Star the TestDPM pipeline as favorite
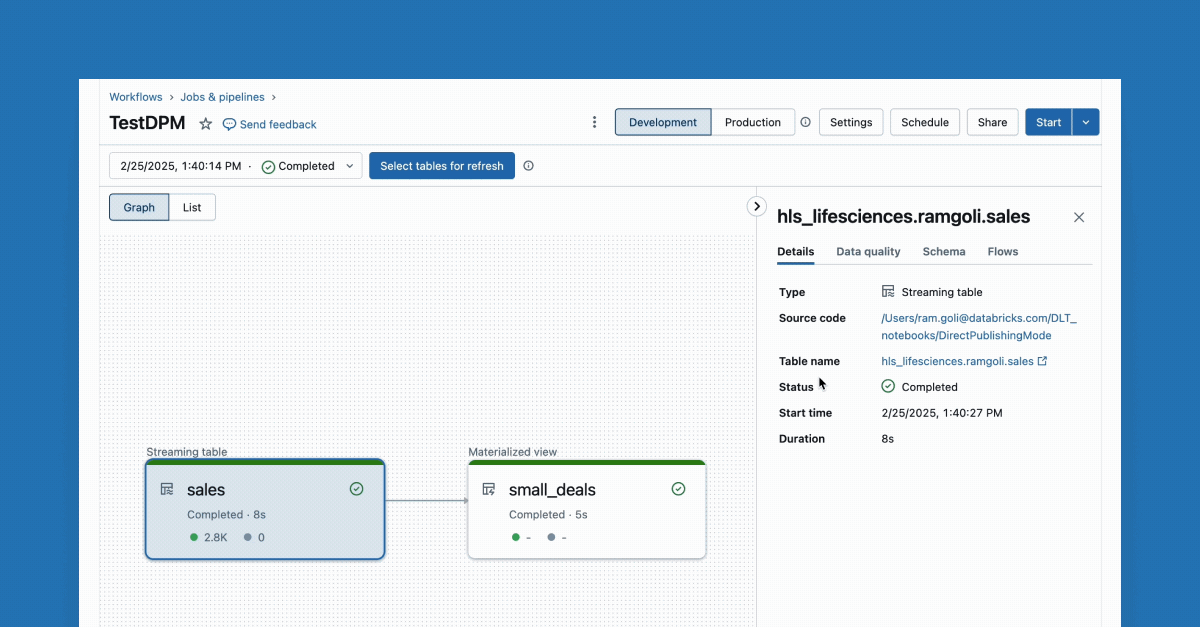Viewport: 1200px width, 627px height. tap(206, 124)
